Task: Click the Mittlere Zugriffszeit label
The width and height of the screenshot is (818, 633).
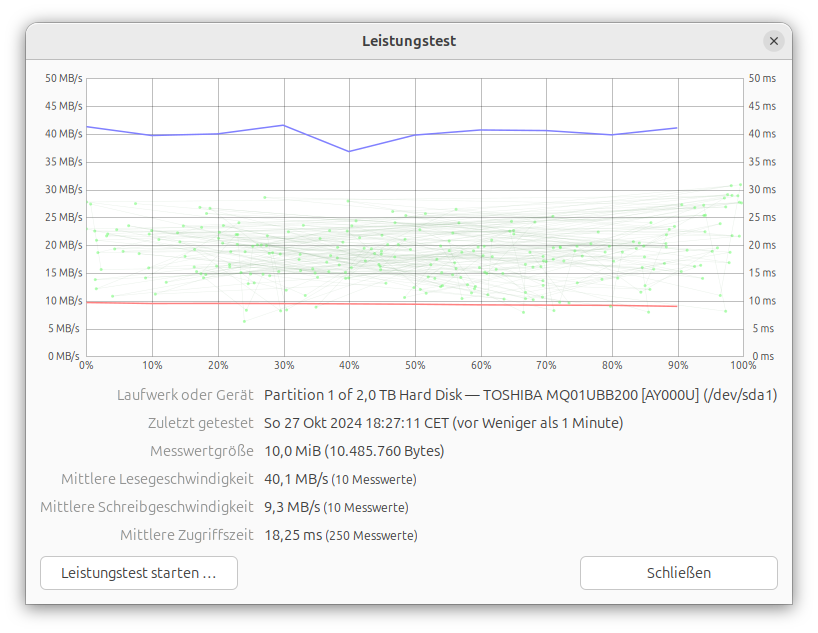Action: coord(187,535)
